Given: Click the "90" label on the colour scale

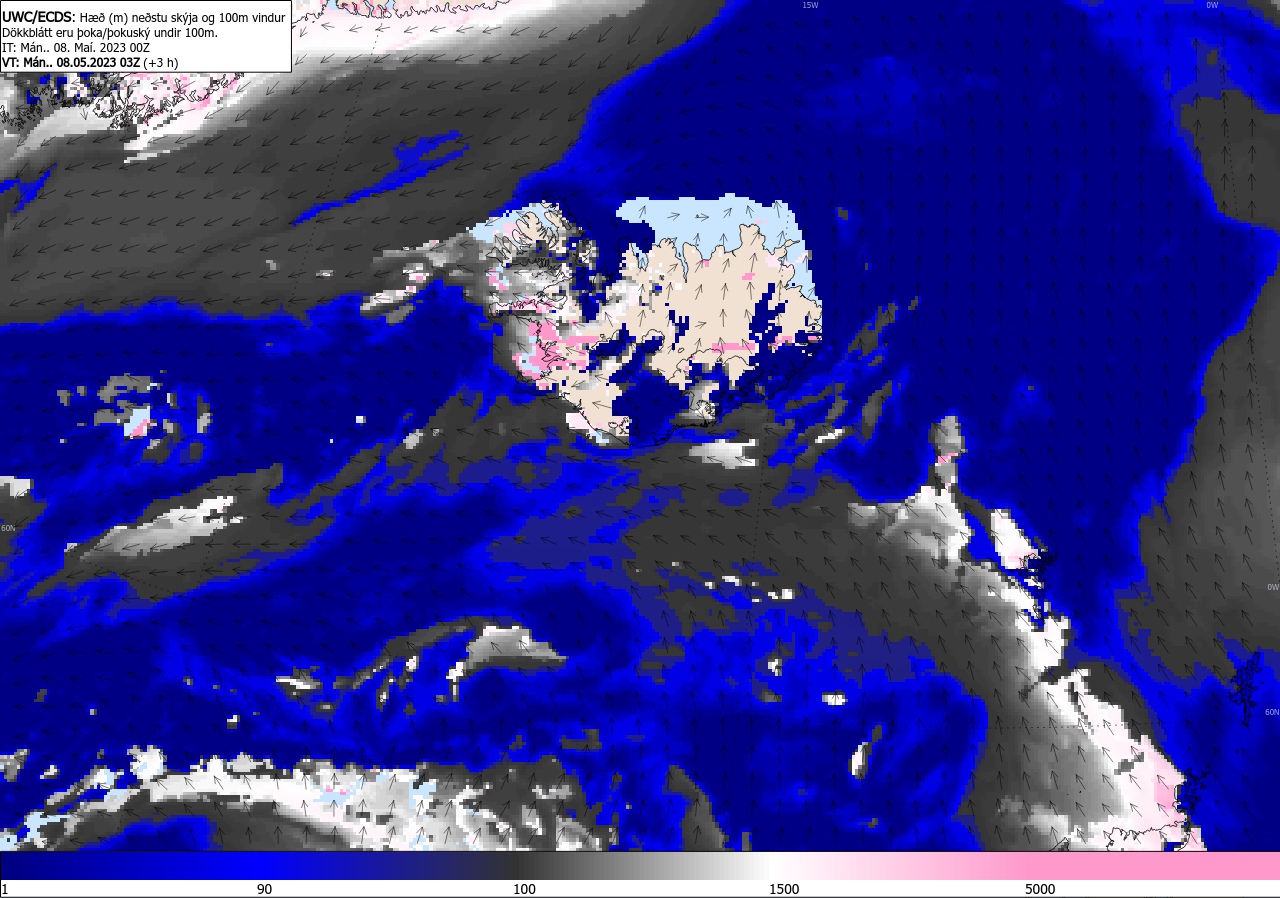Looking at the screenshot, I should (264, 889).
